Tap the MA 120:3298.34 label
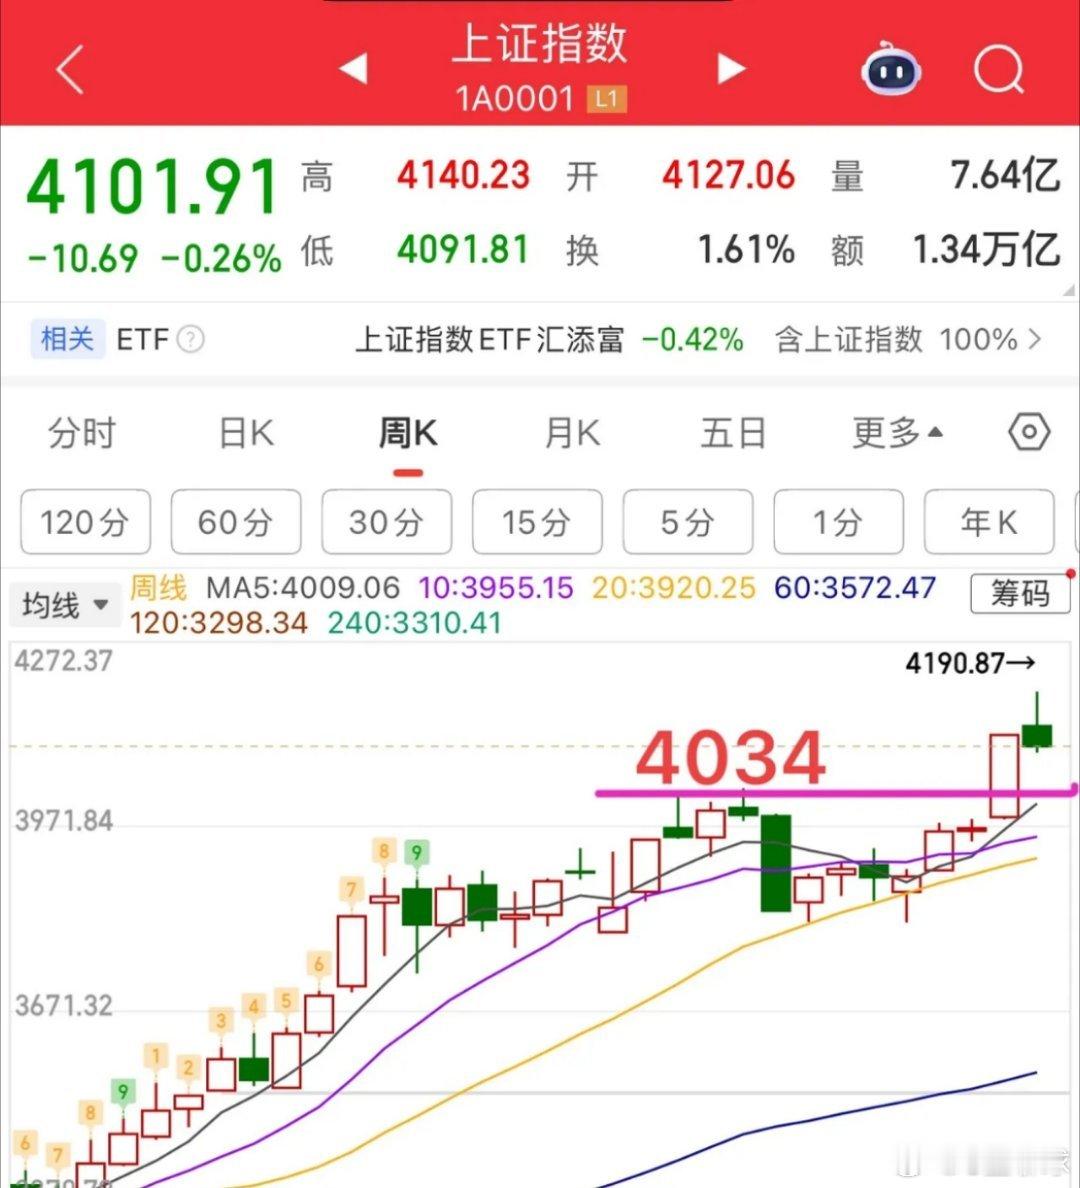Screen dimensions: 1080x1188 point(219,624)
